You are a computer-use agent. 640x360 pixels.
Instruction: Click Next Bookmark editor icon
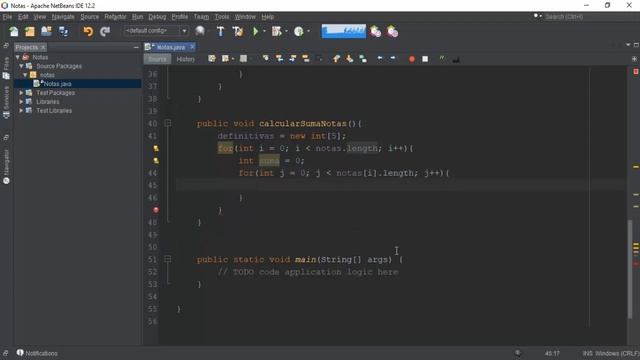[349, 59]
